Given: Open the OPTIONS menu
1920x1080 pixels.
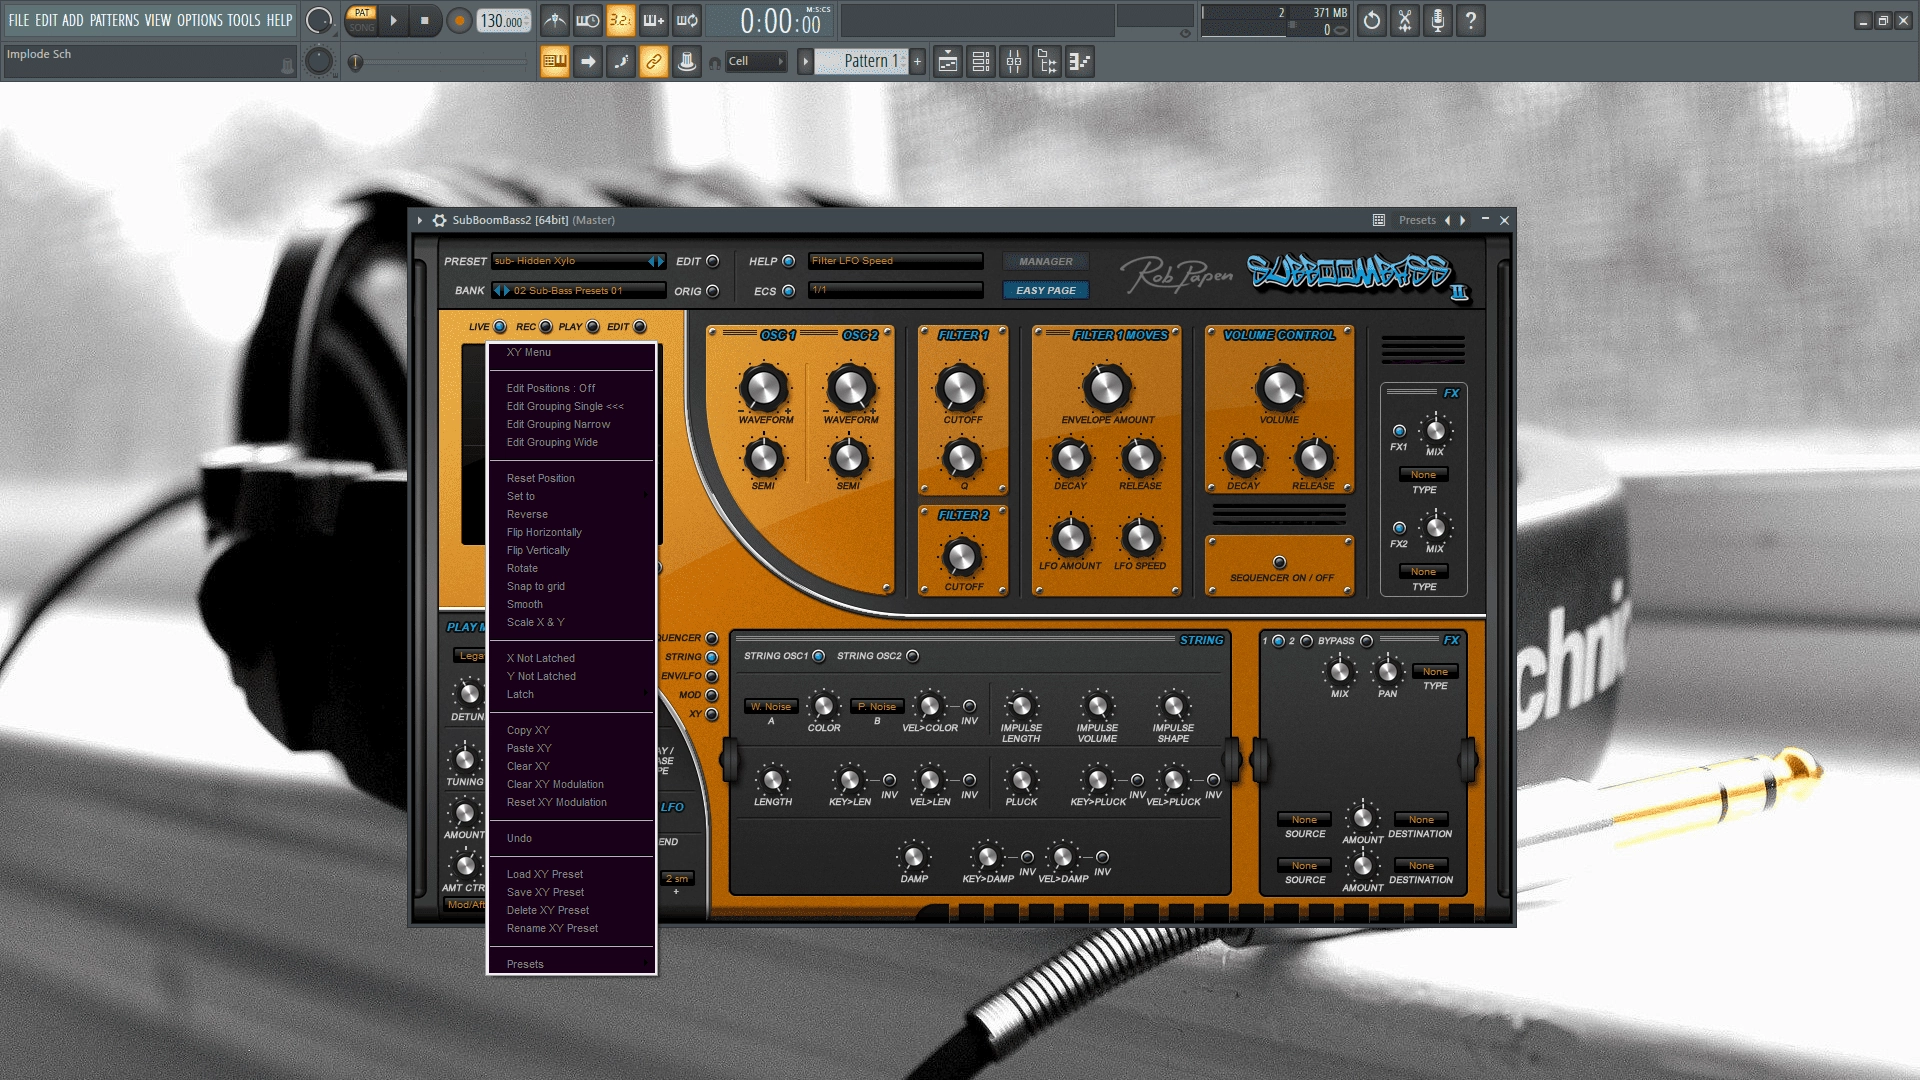Looking at the screenshot, I should (200, 20).
